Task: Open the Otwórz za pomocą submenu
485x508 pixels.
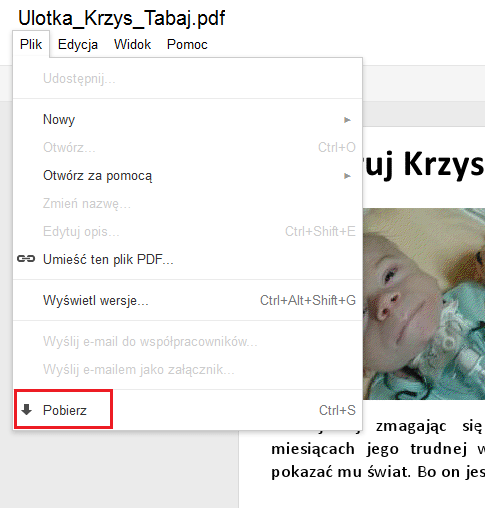Action: tap(187, 175)
